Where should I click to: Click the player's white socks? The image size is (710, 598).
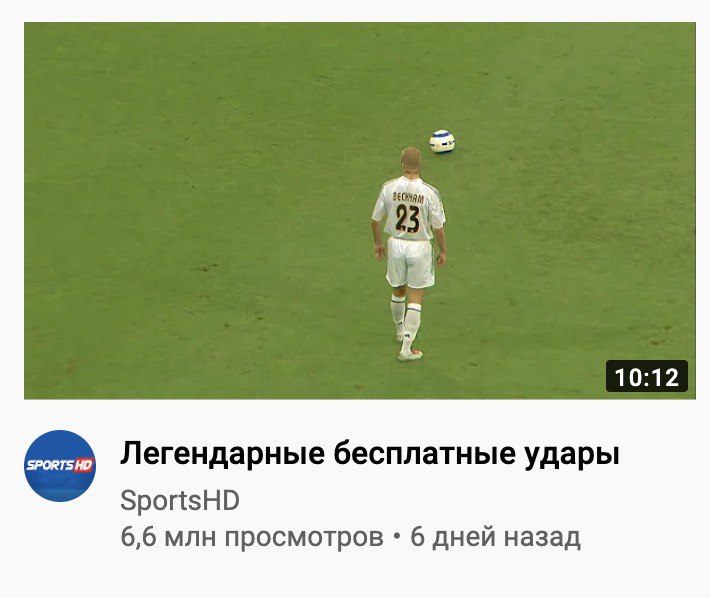pyautogui.click(x=406, y=319)
